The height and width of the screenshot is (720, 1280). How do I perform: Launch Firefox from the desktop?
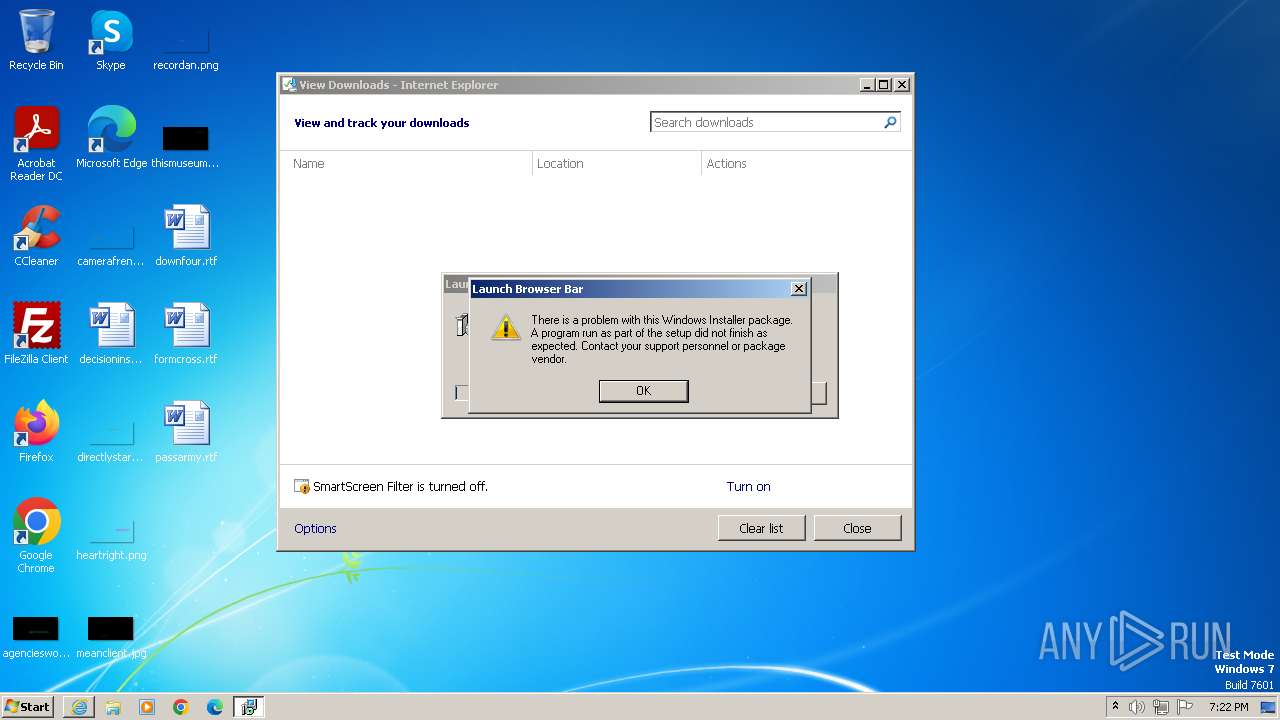click(36, 431)
